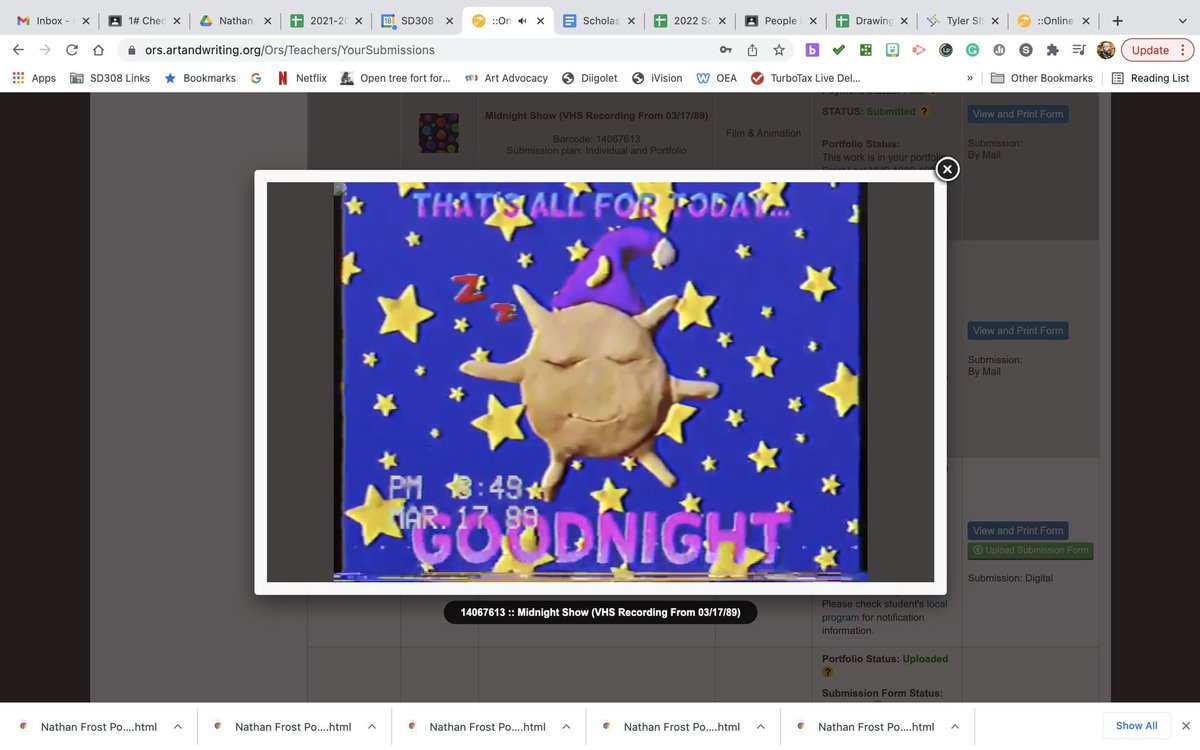Click View and Print Form for Midnight Show
The width and height of the screenshot is (1200, 750).
pos(1017,114)
